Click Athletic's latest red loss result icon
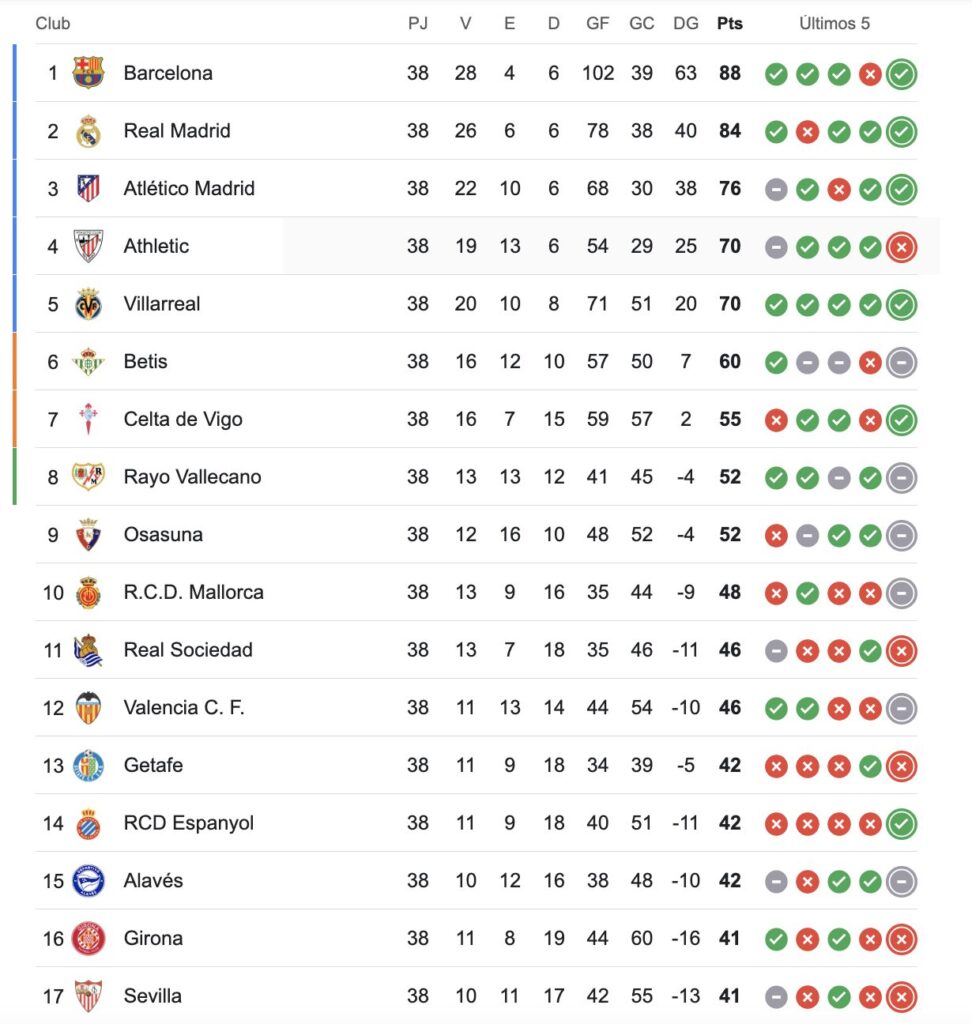 coord(901,247)
